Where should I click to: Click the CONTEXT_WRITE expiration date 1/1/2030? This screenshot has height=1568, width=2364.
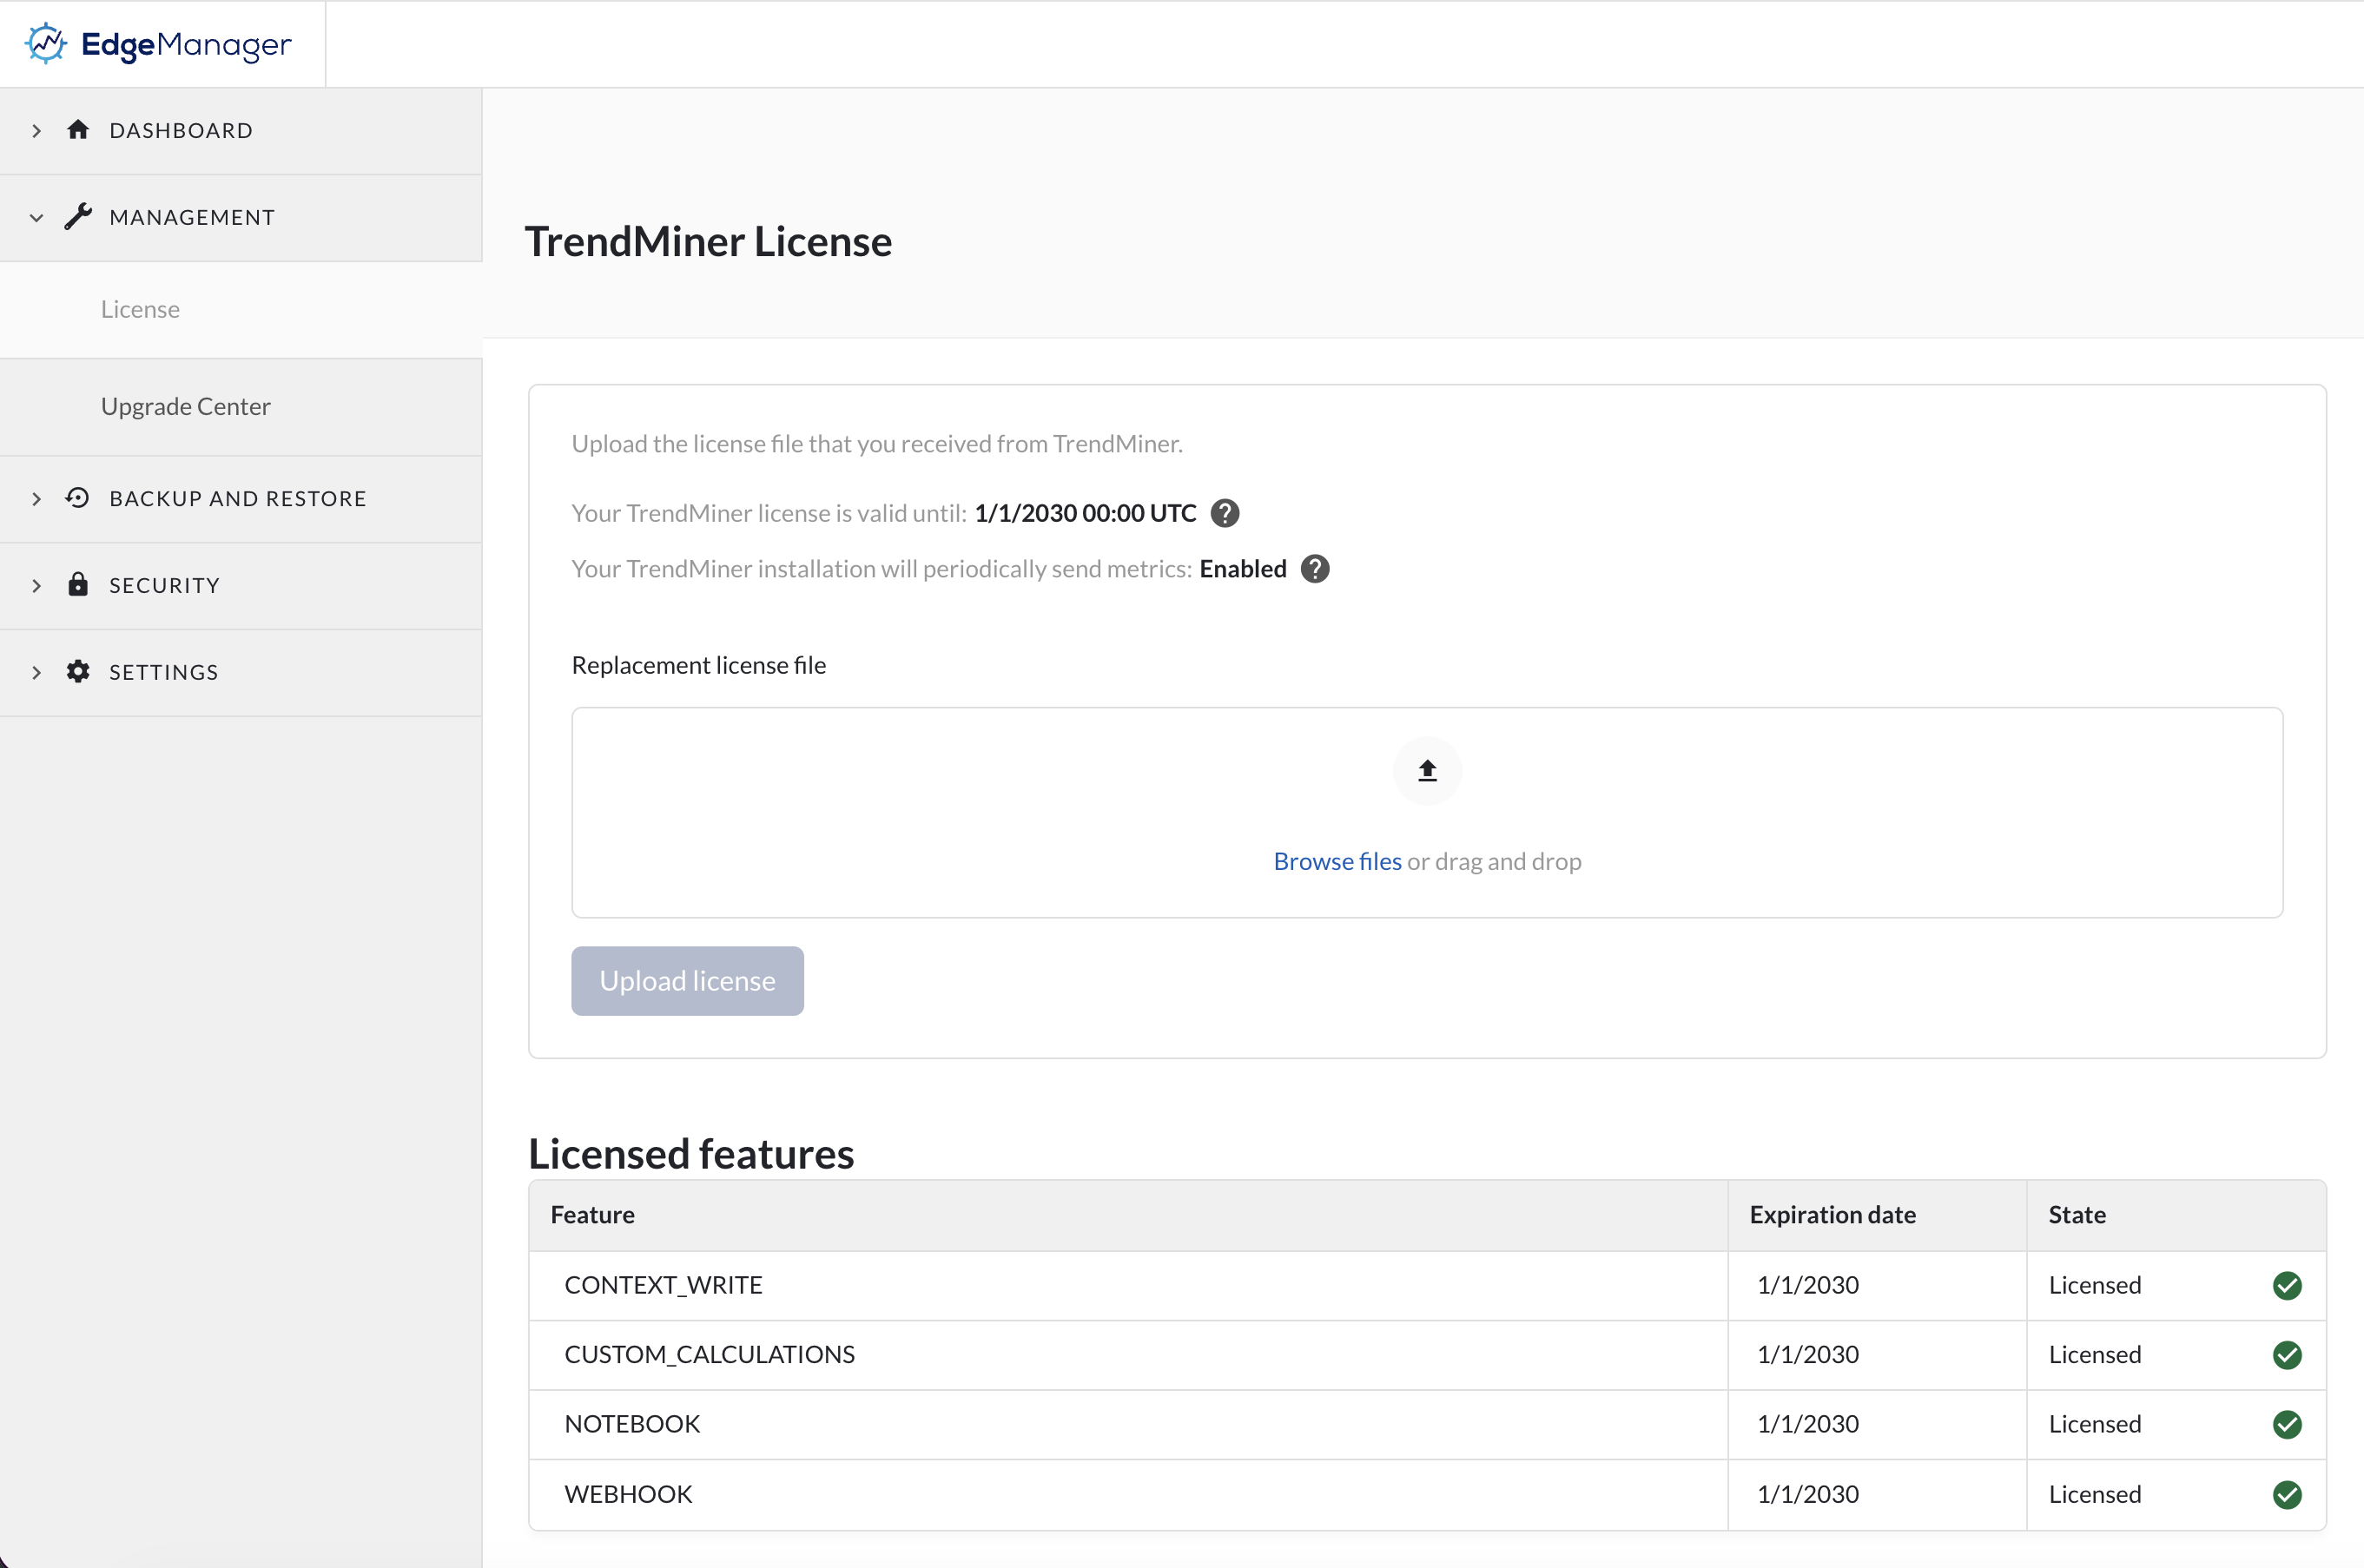[x=1808, y=1286]
